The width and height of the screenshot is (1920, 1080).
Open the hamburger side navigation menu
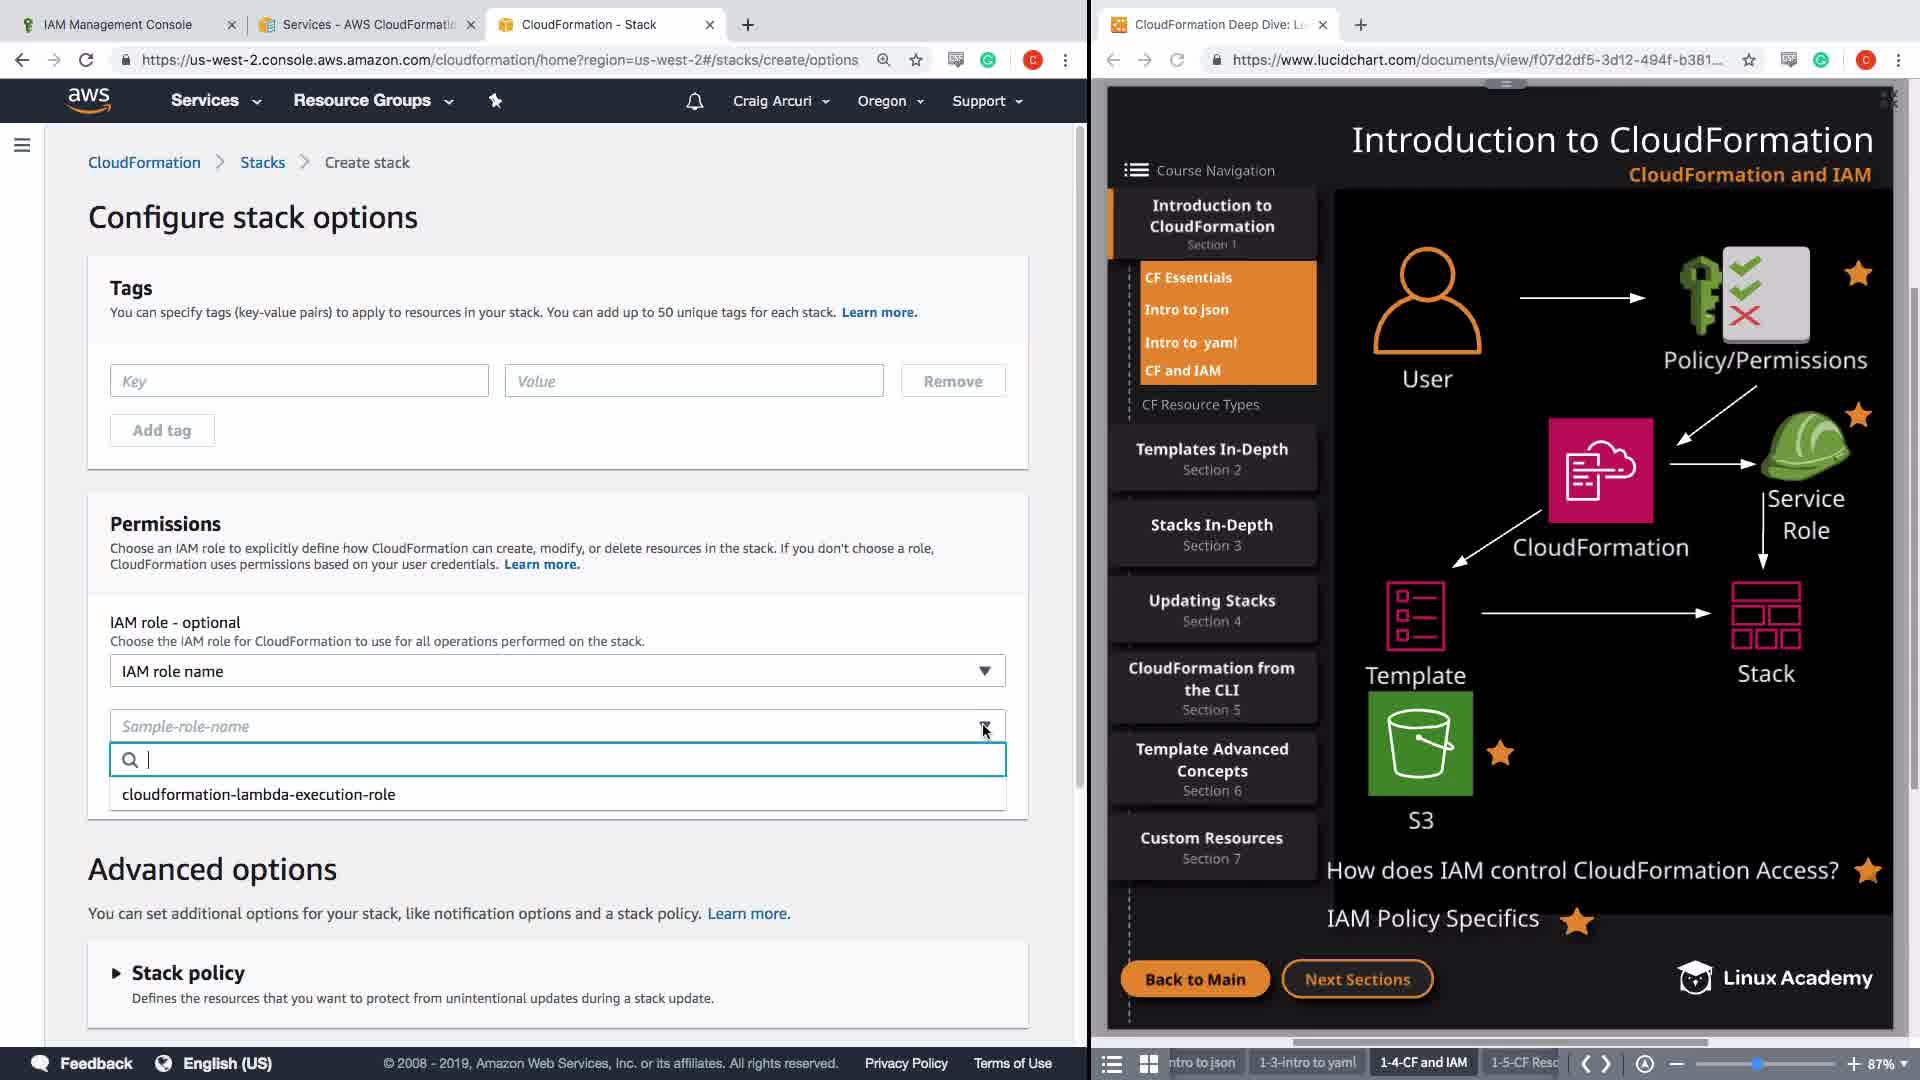(22, 145)
